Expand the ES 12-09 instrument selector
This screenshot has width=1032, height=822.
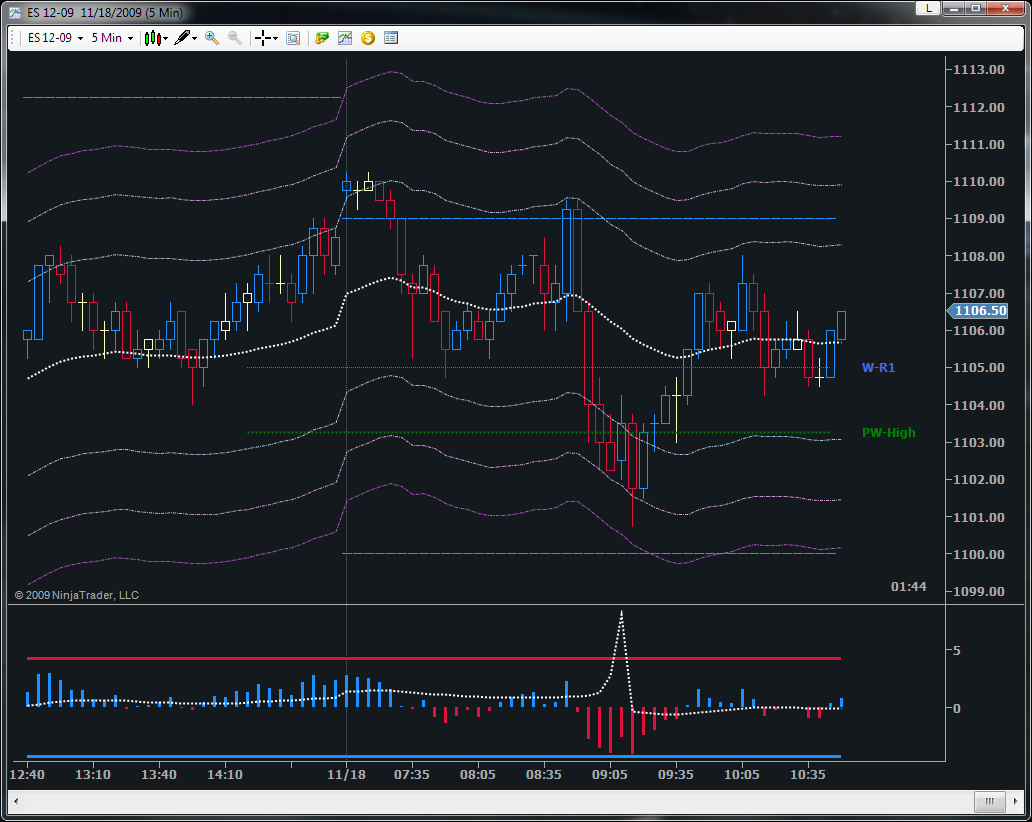tap(55, 38)
